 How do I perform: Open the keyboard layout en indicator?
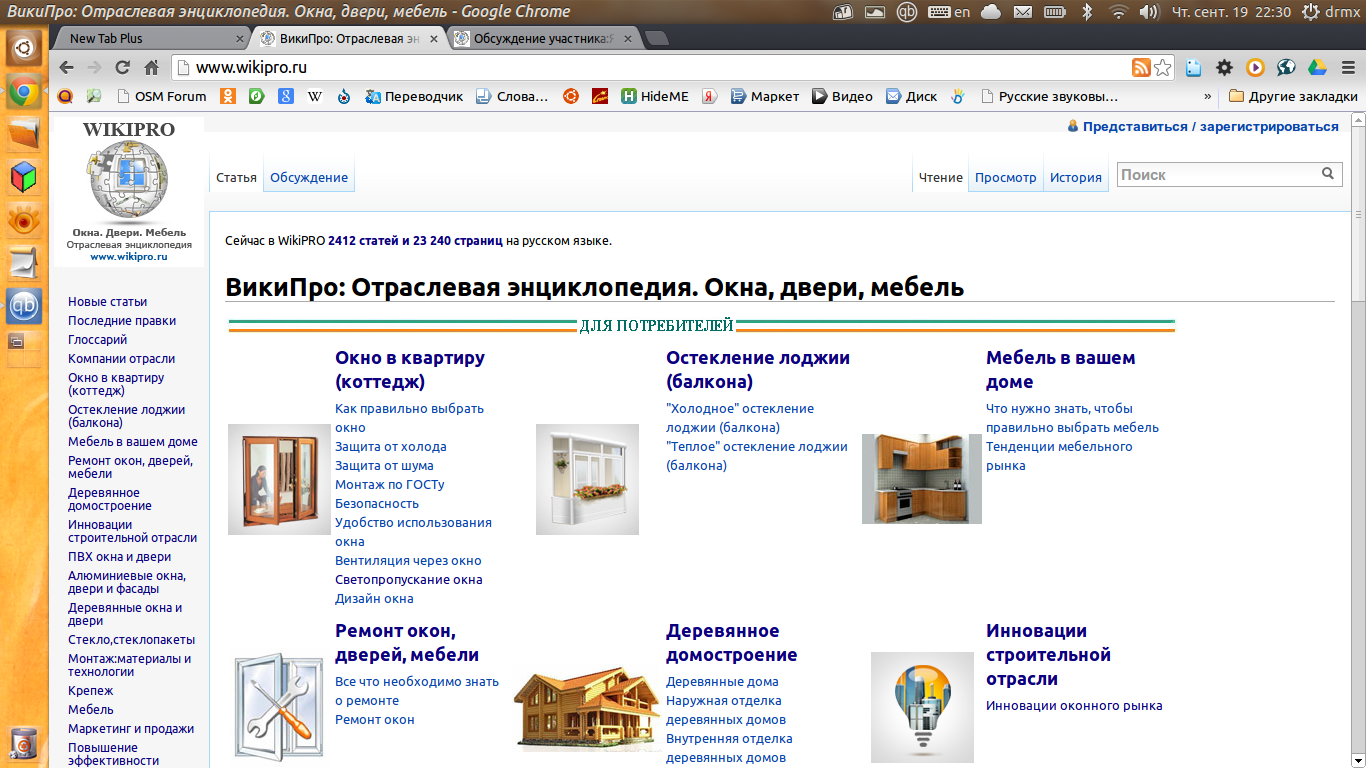point(949,12)
